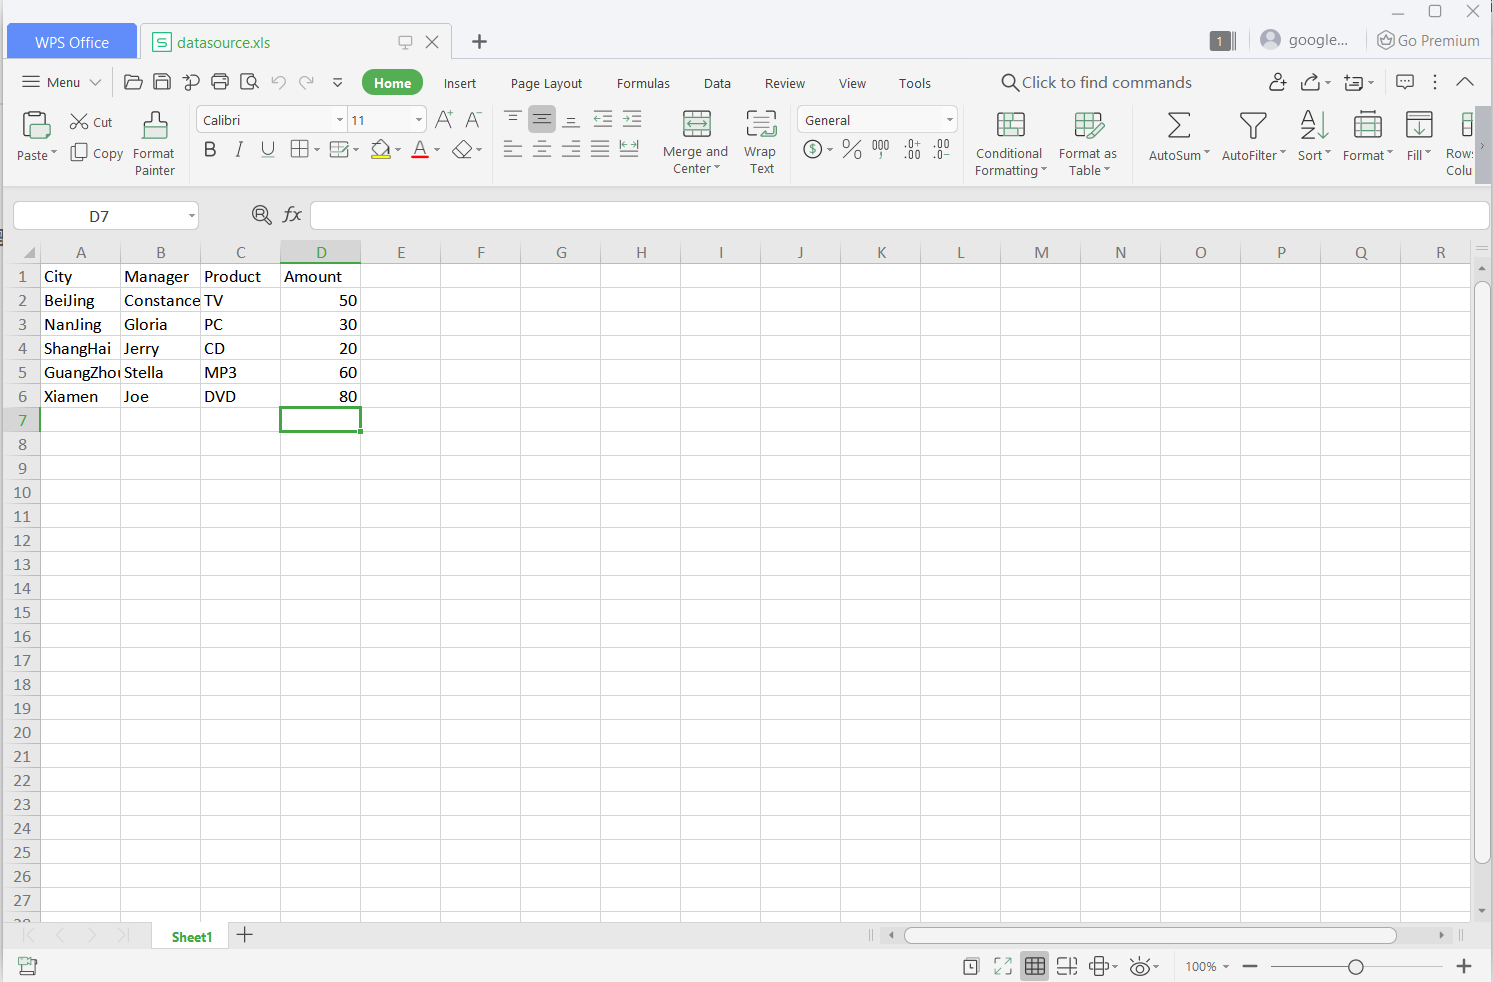The image size is (1493, 982).
Task: Toggle center horizontal alignment
Action: click(542, 149)
